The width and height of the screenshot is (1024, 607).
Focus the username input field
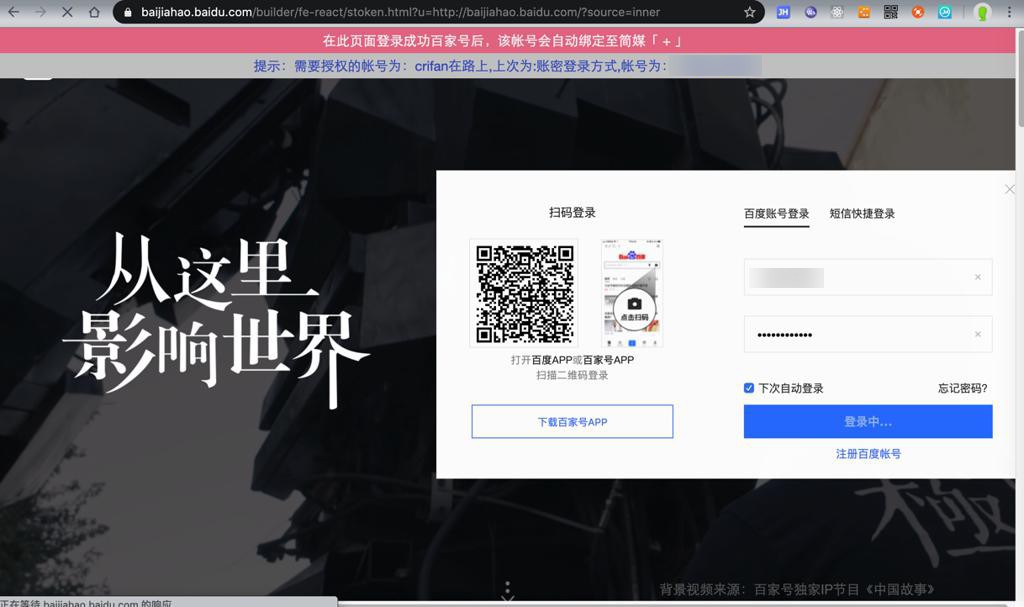click(868, 277)
